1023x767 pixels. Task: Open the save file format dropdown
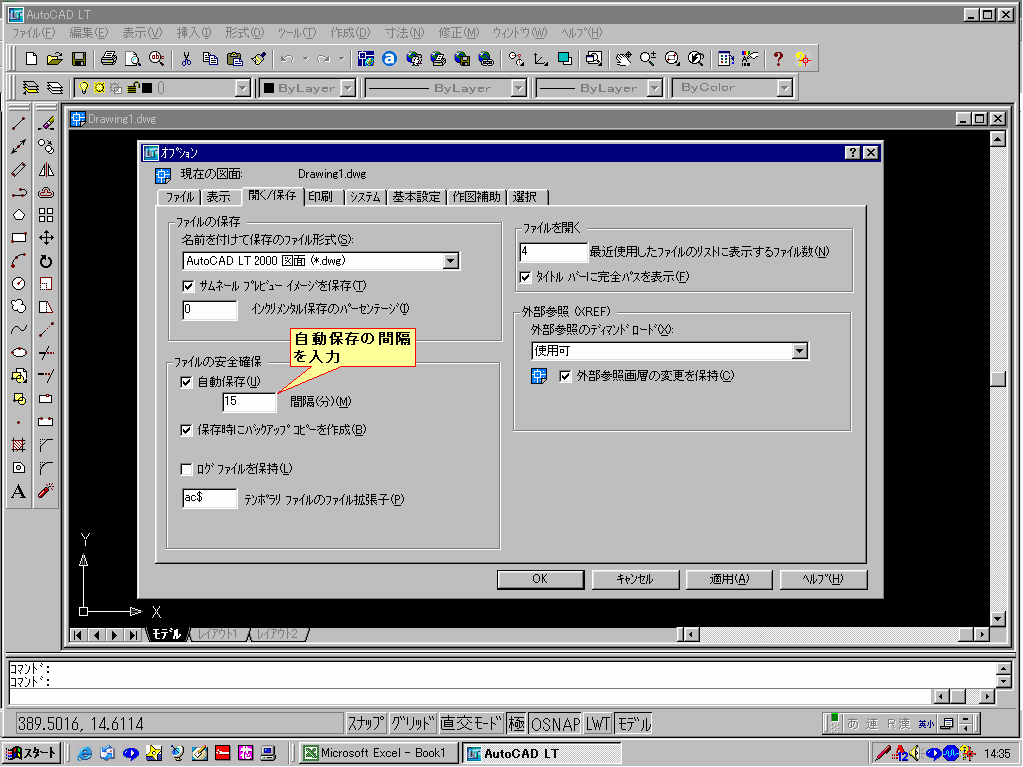[450, 261]
